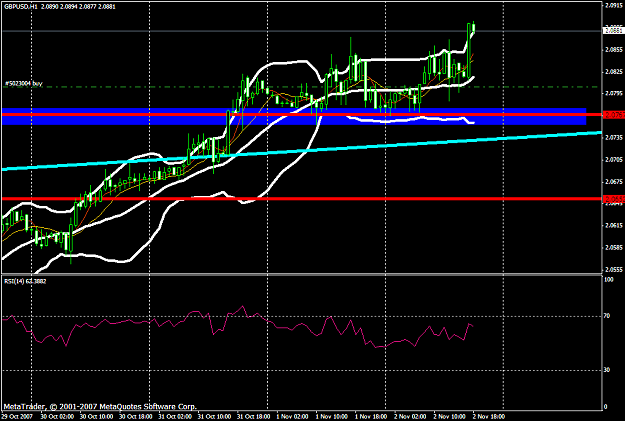This screenshot has width=625, height=421.
Task: Click the 2.0735 price axis label
Action: pos(614,138)
